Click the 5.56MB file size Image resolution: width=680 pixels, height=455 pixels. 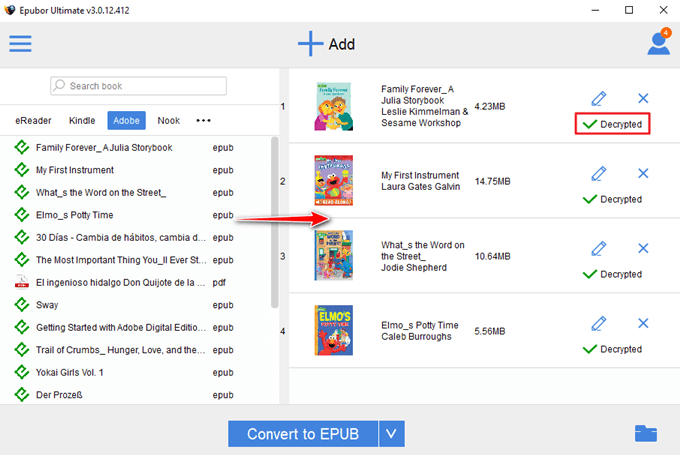pos(490,331)
